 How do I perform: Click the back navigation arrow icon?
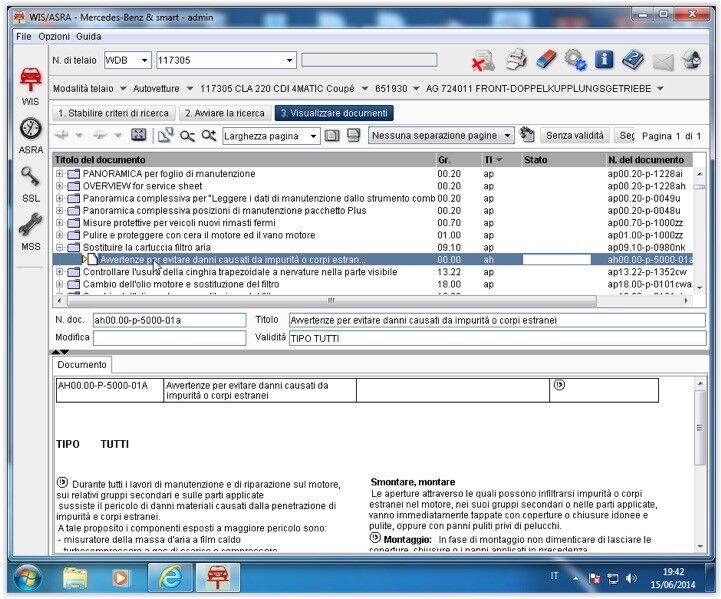tap(62, 136)
